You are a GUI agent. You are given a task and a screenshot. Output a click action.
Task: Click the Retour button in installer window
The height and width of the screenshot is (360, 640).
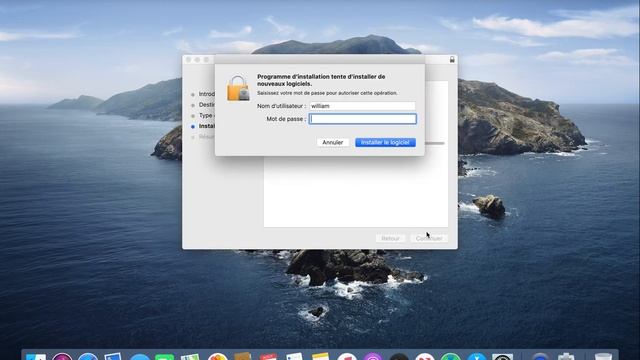click(390, 238)
